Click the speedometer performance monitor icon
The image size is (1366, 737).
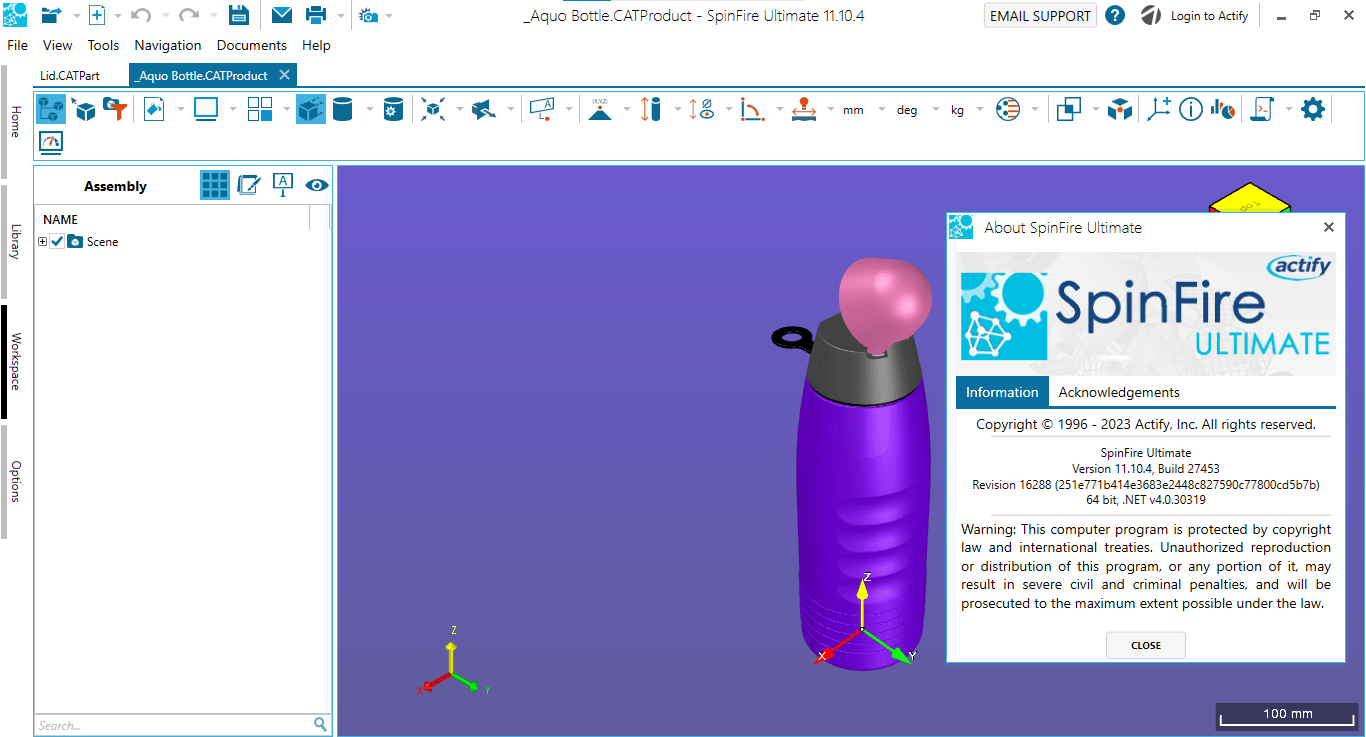pos(51,142)
